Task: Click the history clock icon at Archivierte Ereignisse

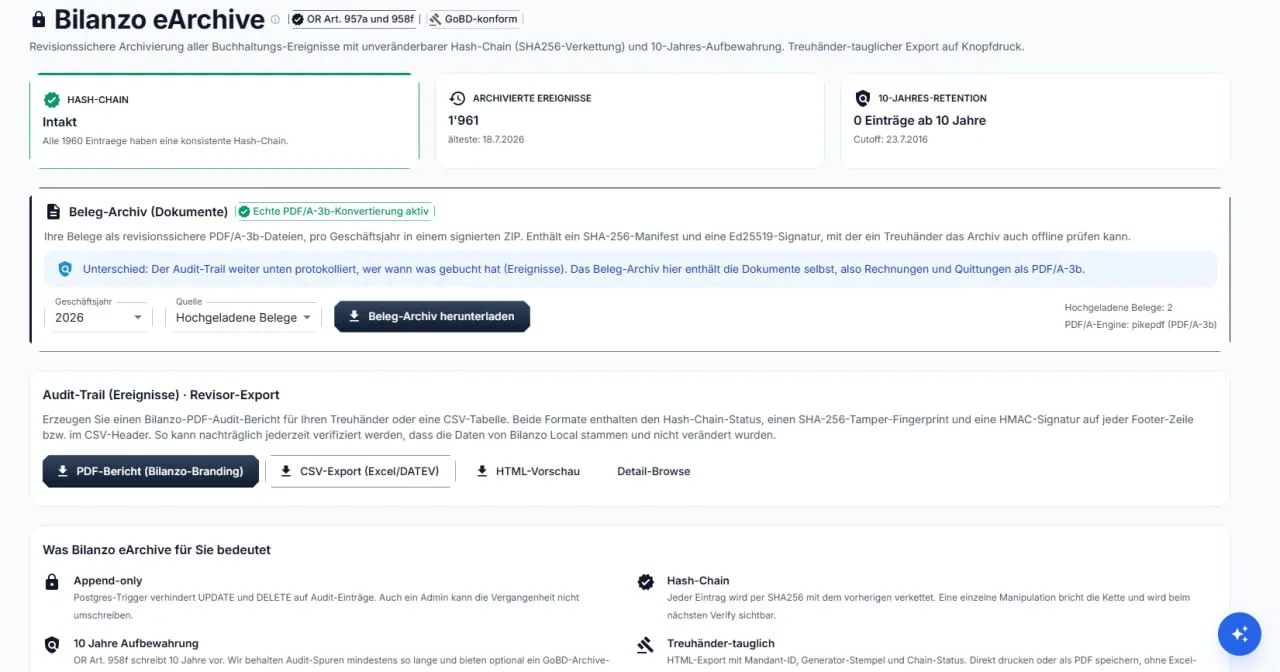Action: click(x=457, y=98)
